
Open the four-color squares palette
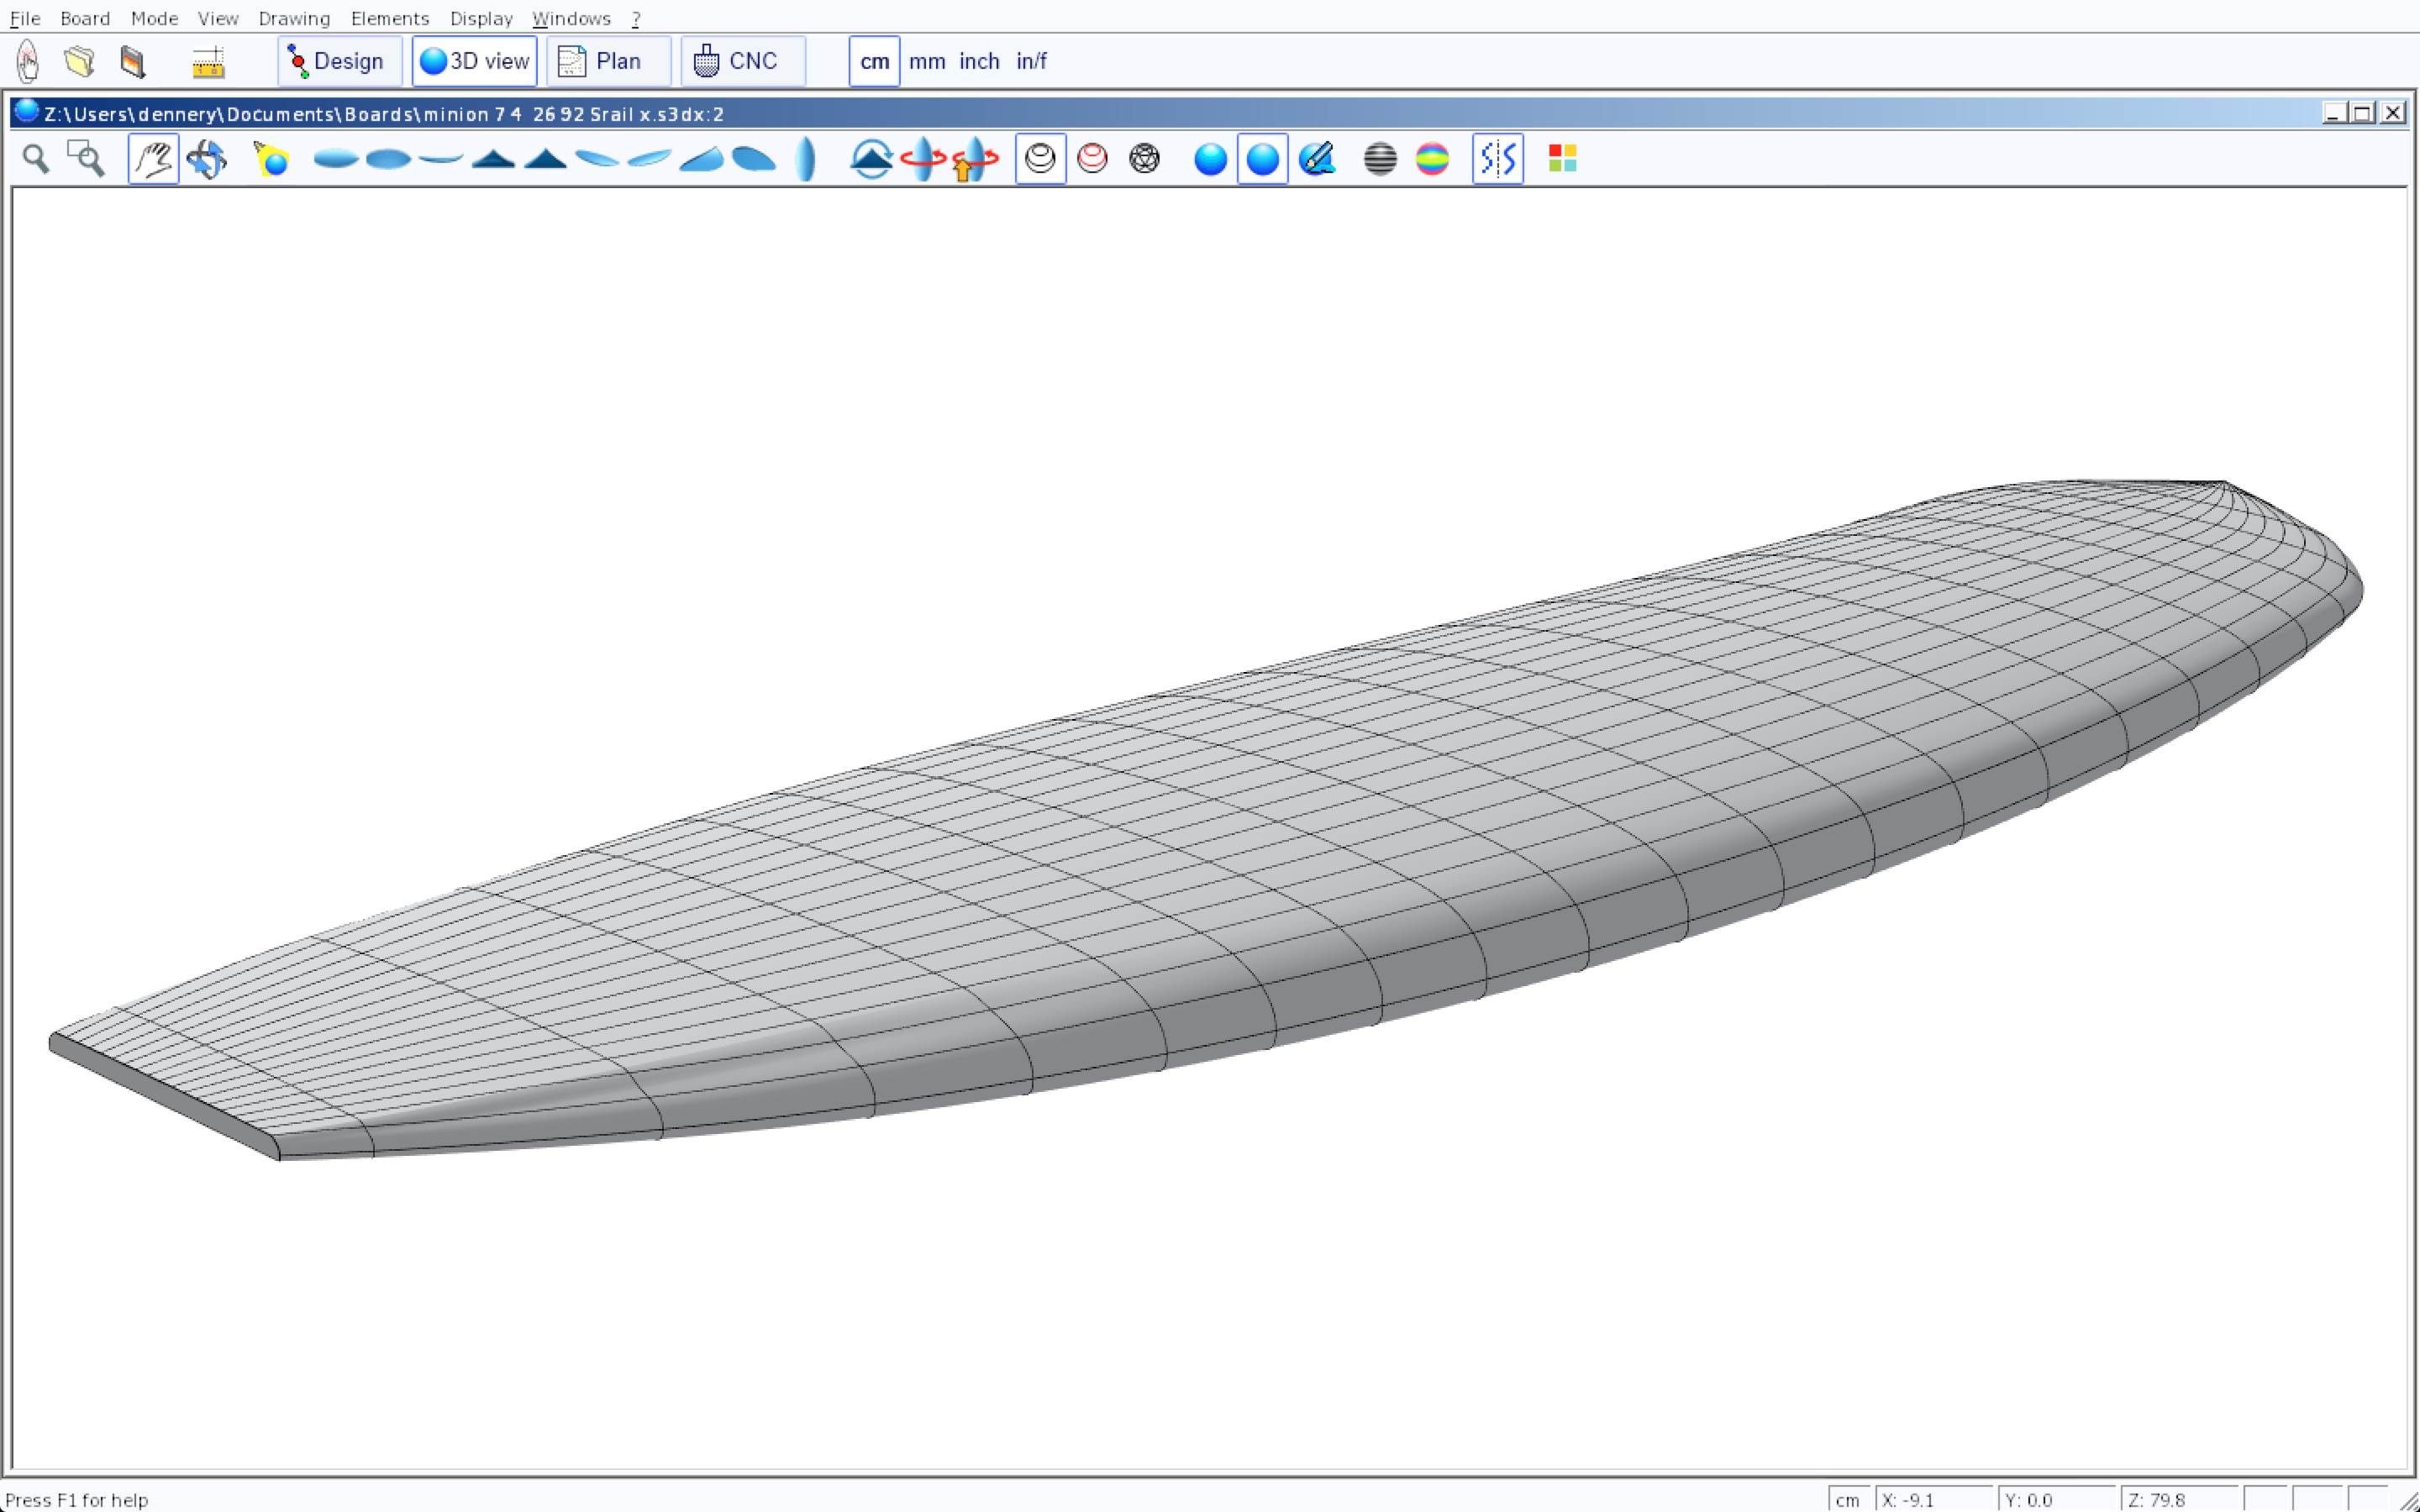tap(1562, 159)
